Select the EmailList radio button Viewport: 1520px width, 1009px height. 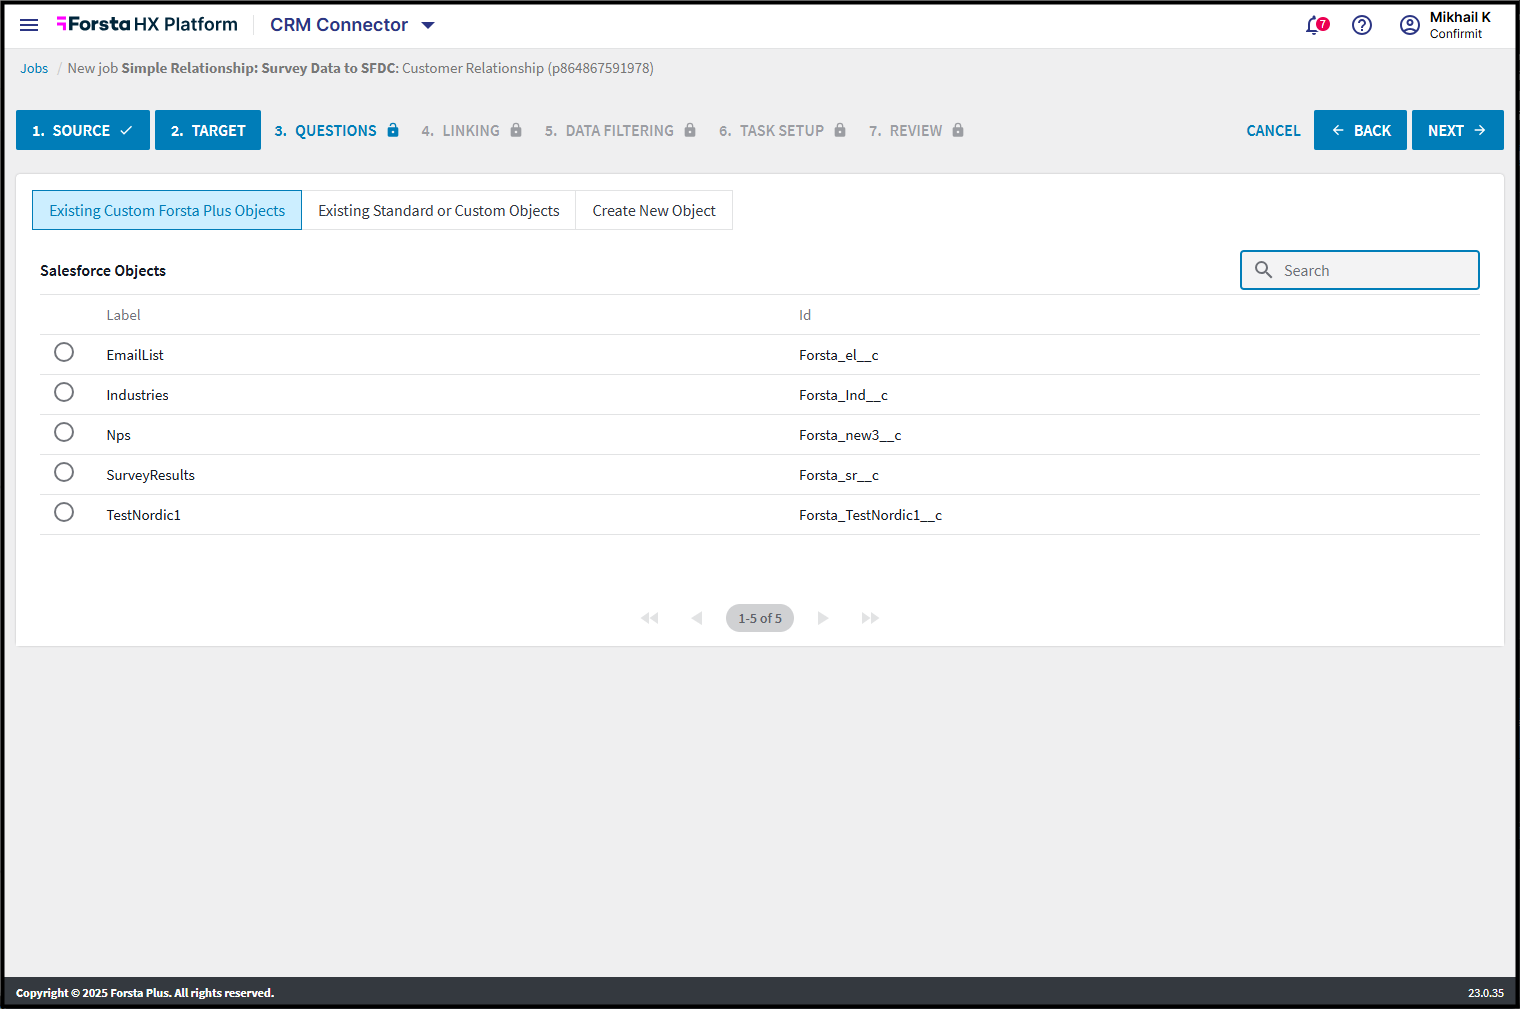(64, 352)
